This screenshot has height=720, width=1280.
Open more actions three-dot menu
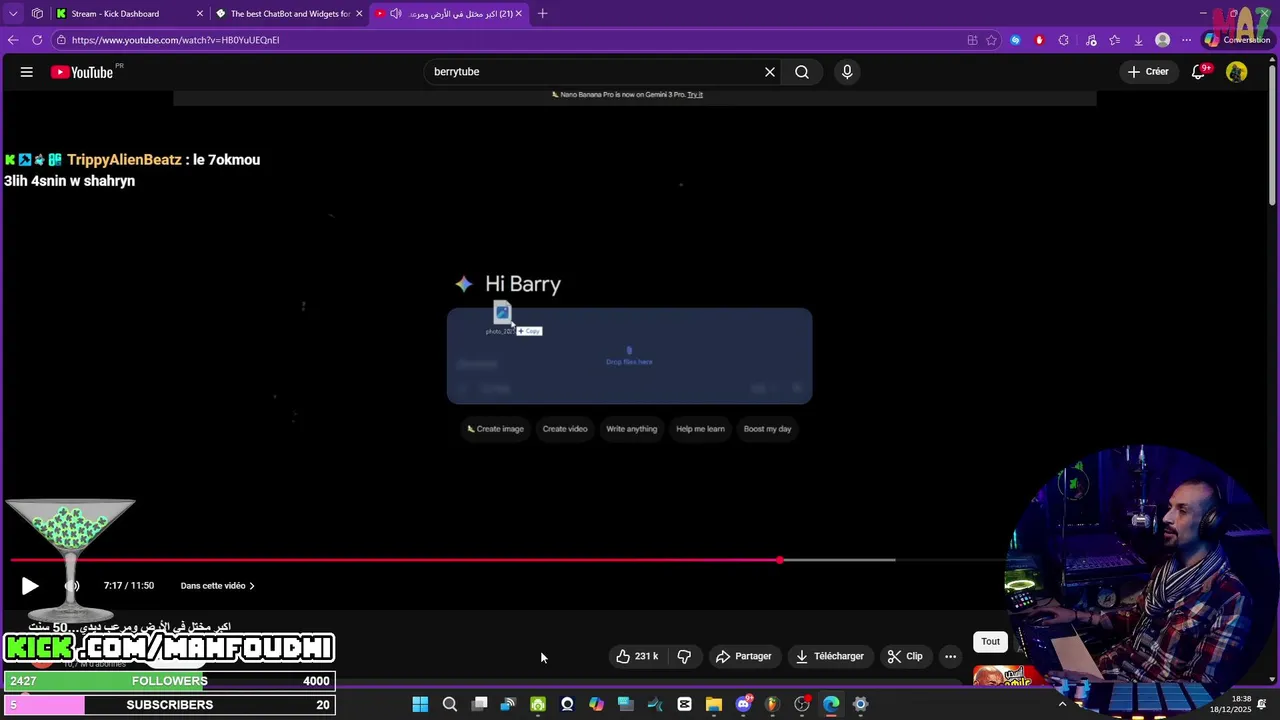(950, 656)
